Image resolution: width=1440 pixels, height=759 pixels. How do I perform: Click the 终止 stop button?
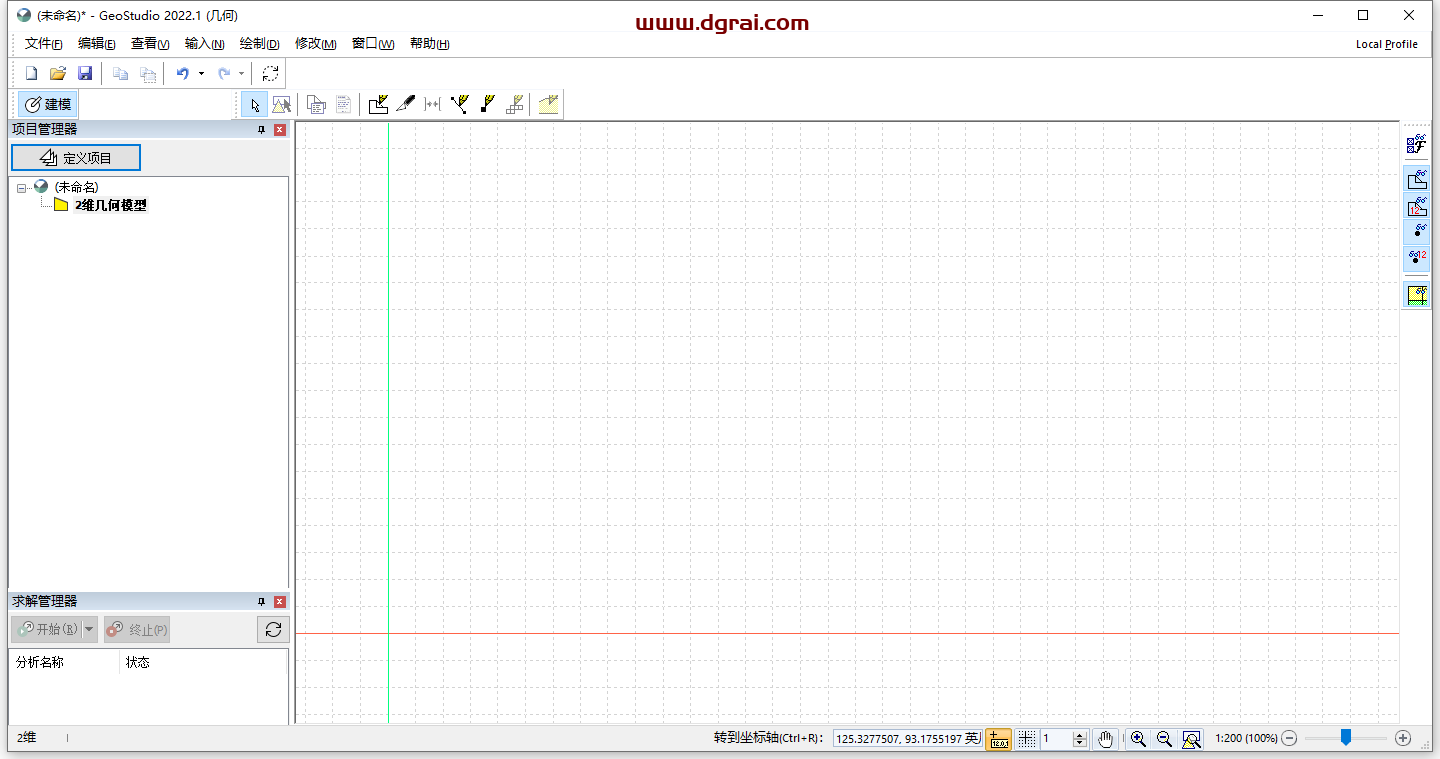tap(137, 629)
